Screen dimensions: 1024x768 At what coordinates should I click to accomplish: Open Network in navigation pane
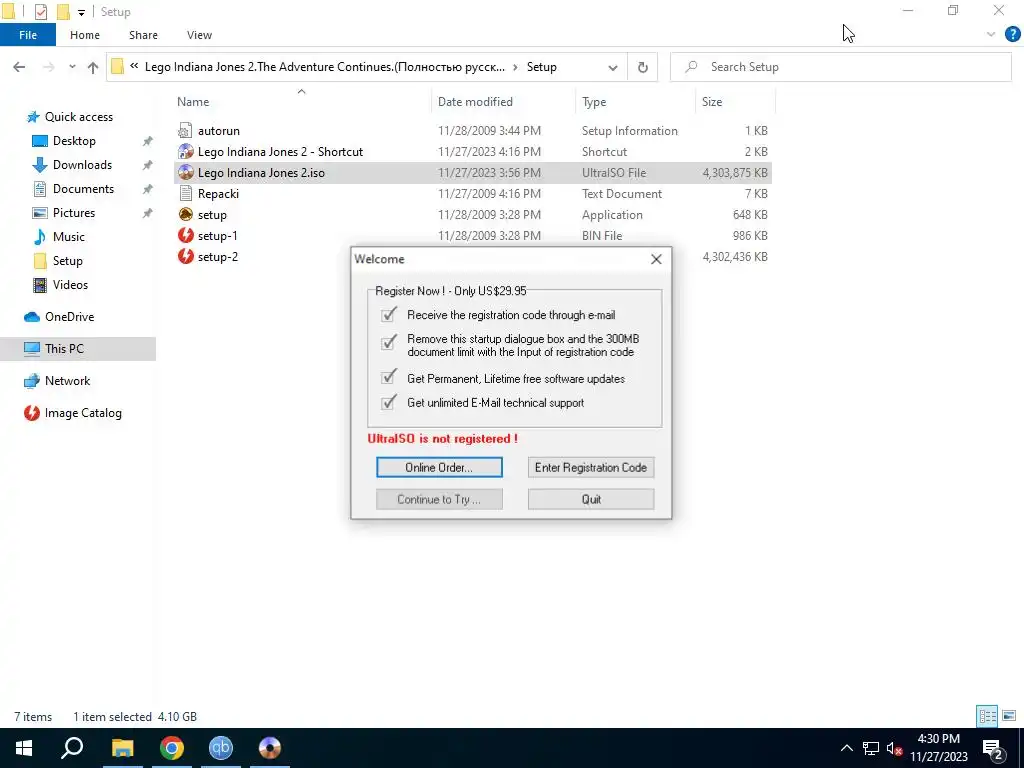67,381
